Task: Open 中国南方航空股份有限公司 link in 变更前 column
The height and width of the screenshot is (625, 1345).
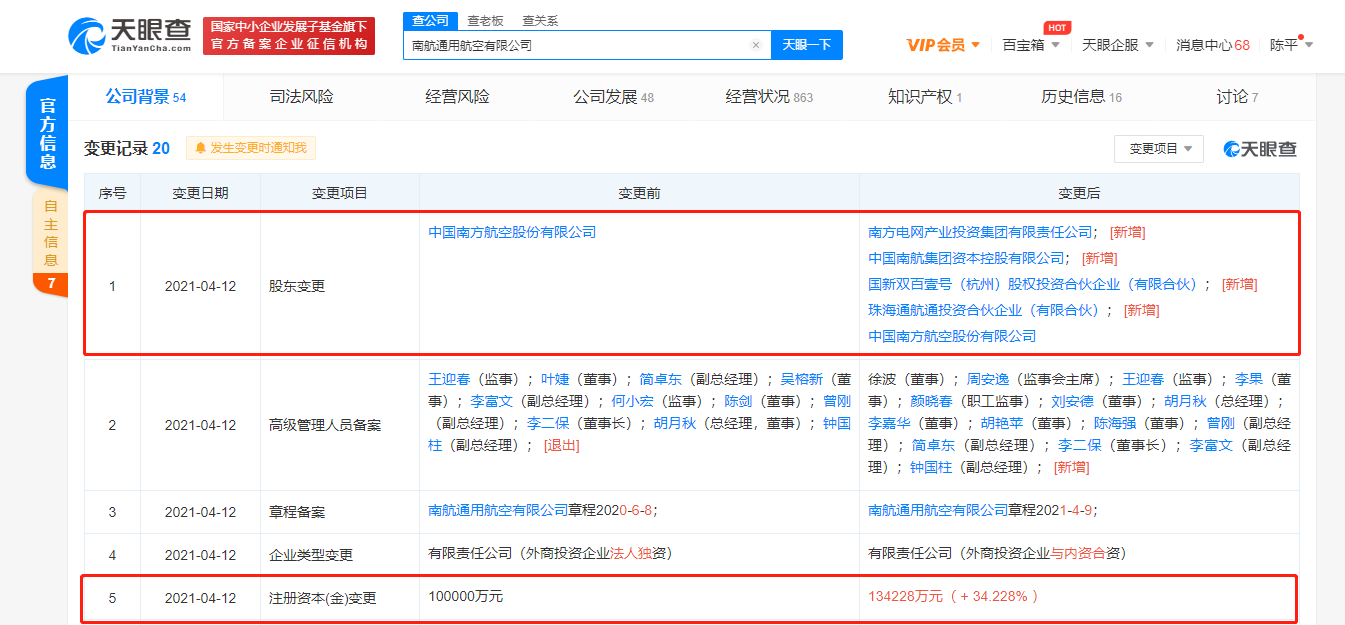Action: pos(512,232)
